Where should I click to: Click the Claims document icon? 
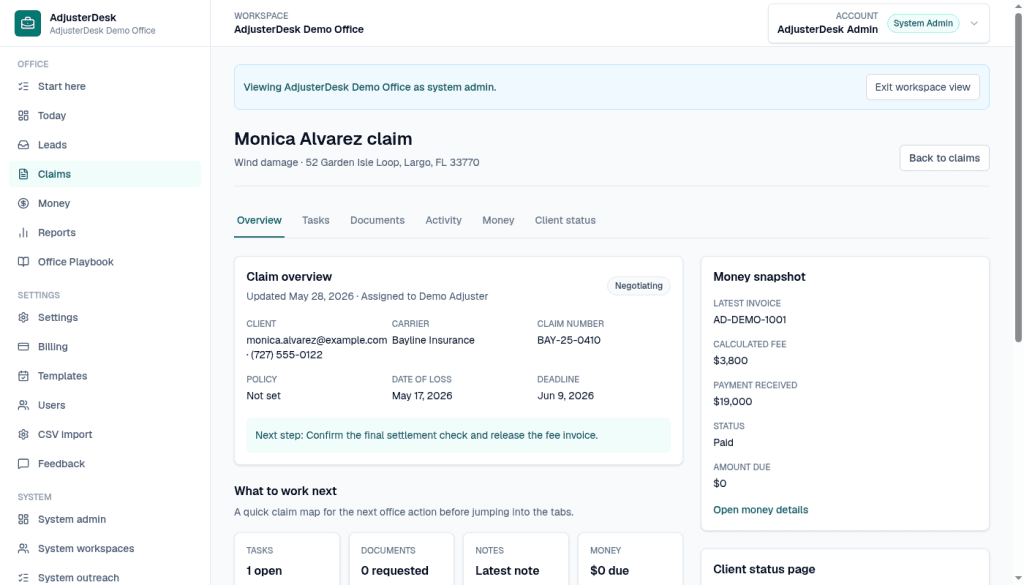pyautogui.click(x=24, y=174)
